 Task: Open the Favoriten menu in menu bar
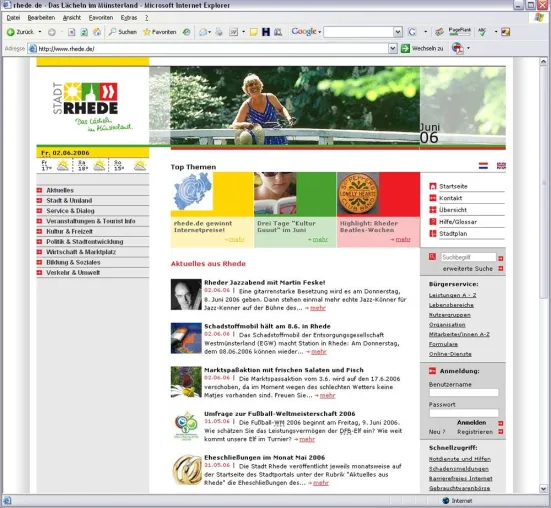click(x=101, y=18)
